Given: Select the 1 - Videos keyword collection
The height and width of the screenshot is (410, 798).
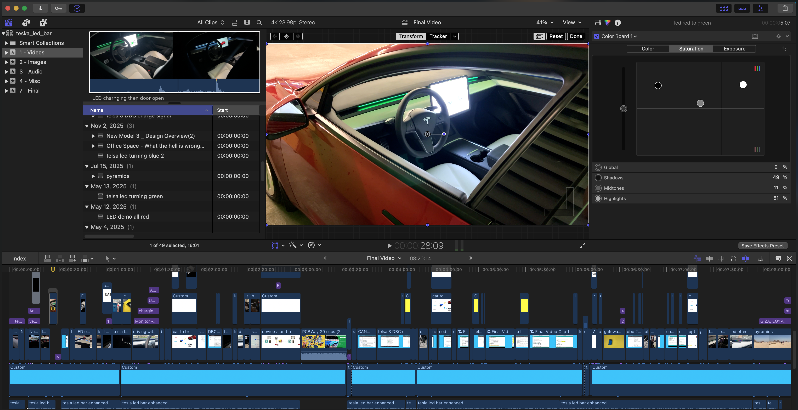Looking at the screenshot, I should click(43, 52).
